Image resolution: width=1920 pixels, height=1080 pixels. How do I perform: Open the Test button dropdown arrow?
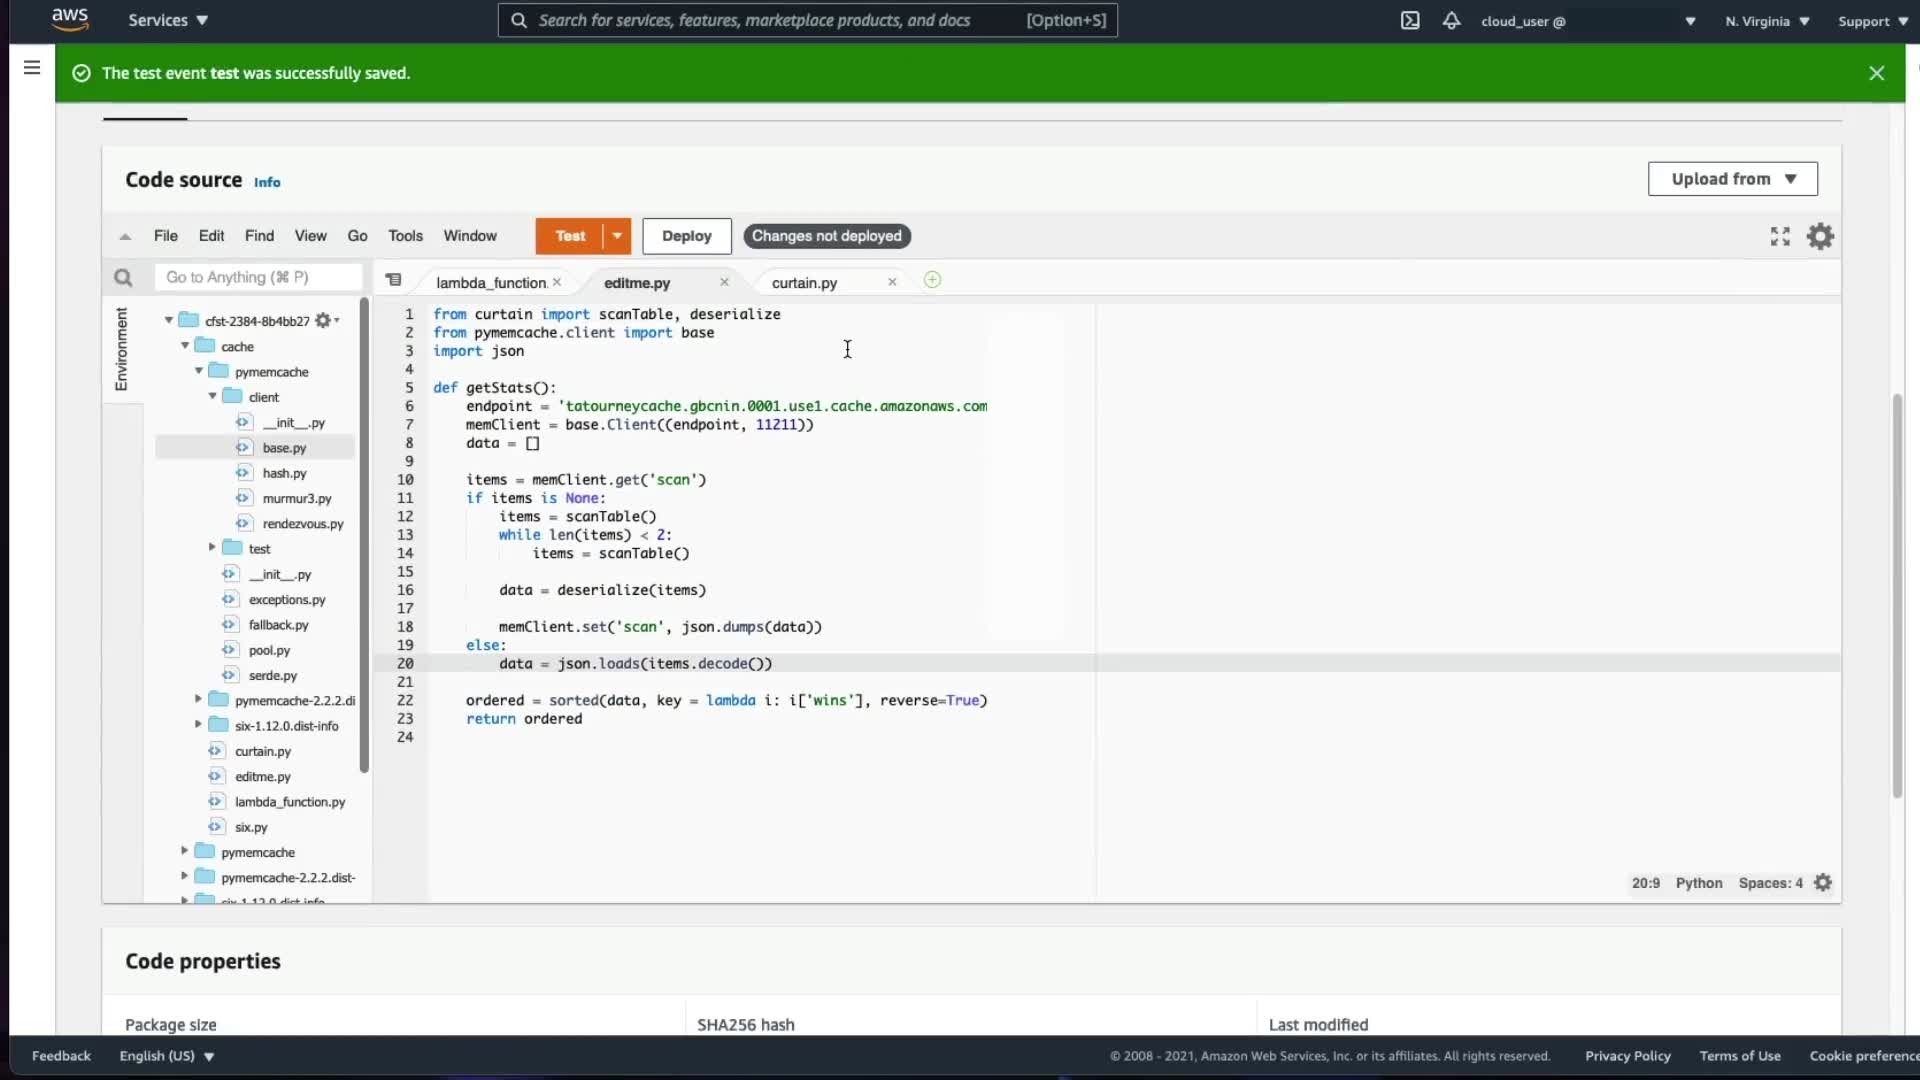pos(618,236)
